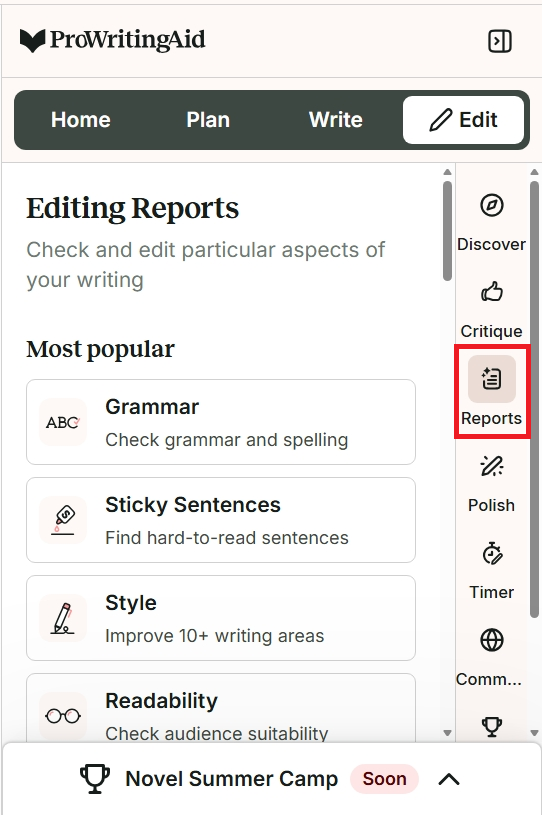Open the Community globe icon
Screen dimensions: 542x815
click(x=492, y=640)
